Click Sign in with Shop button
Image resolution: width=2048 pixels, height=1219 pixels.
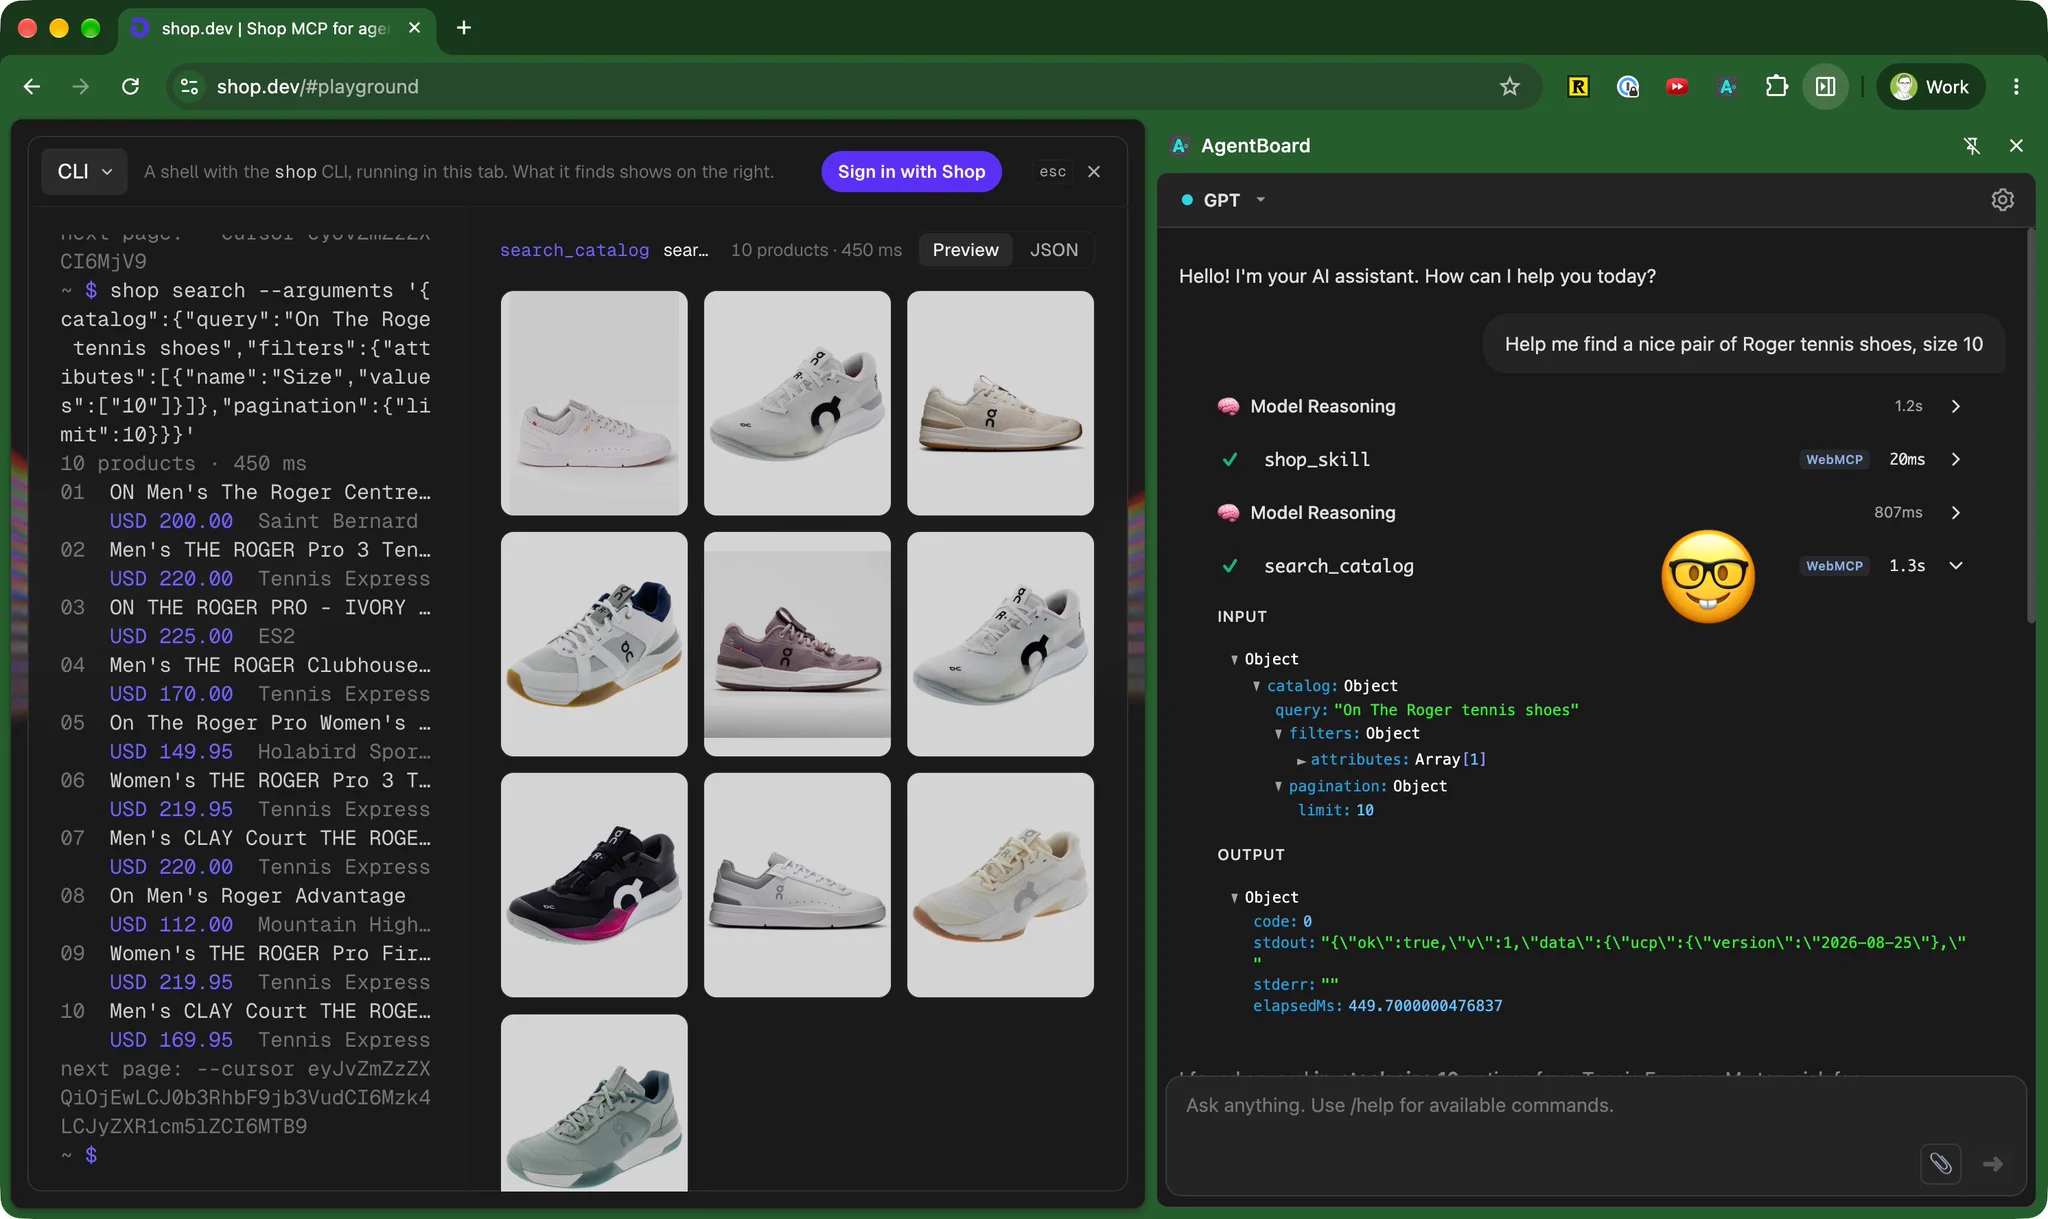(x=911, y=172)
